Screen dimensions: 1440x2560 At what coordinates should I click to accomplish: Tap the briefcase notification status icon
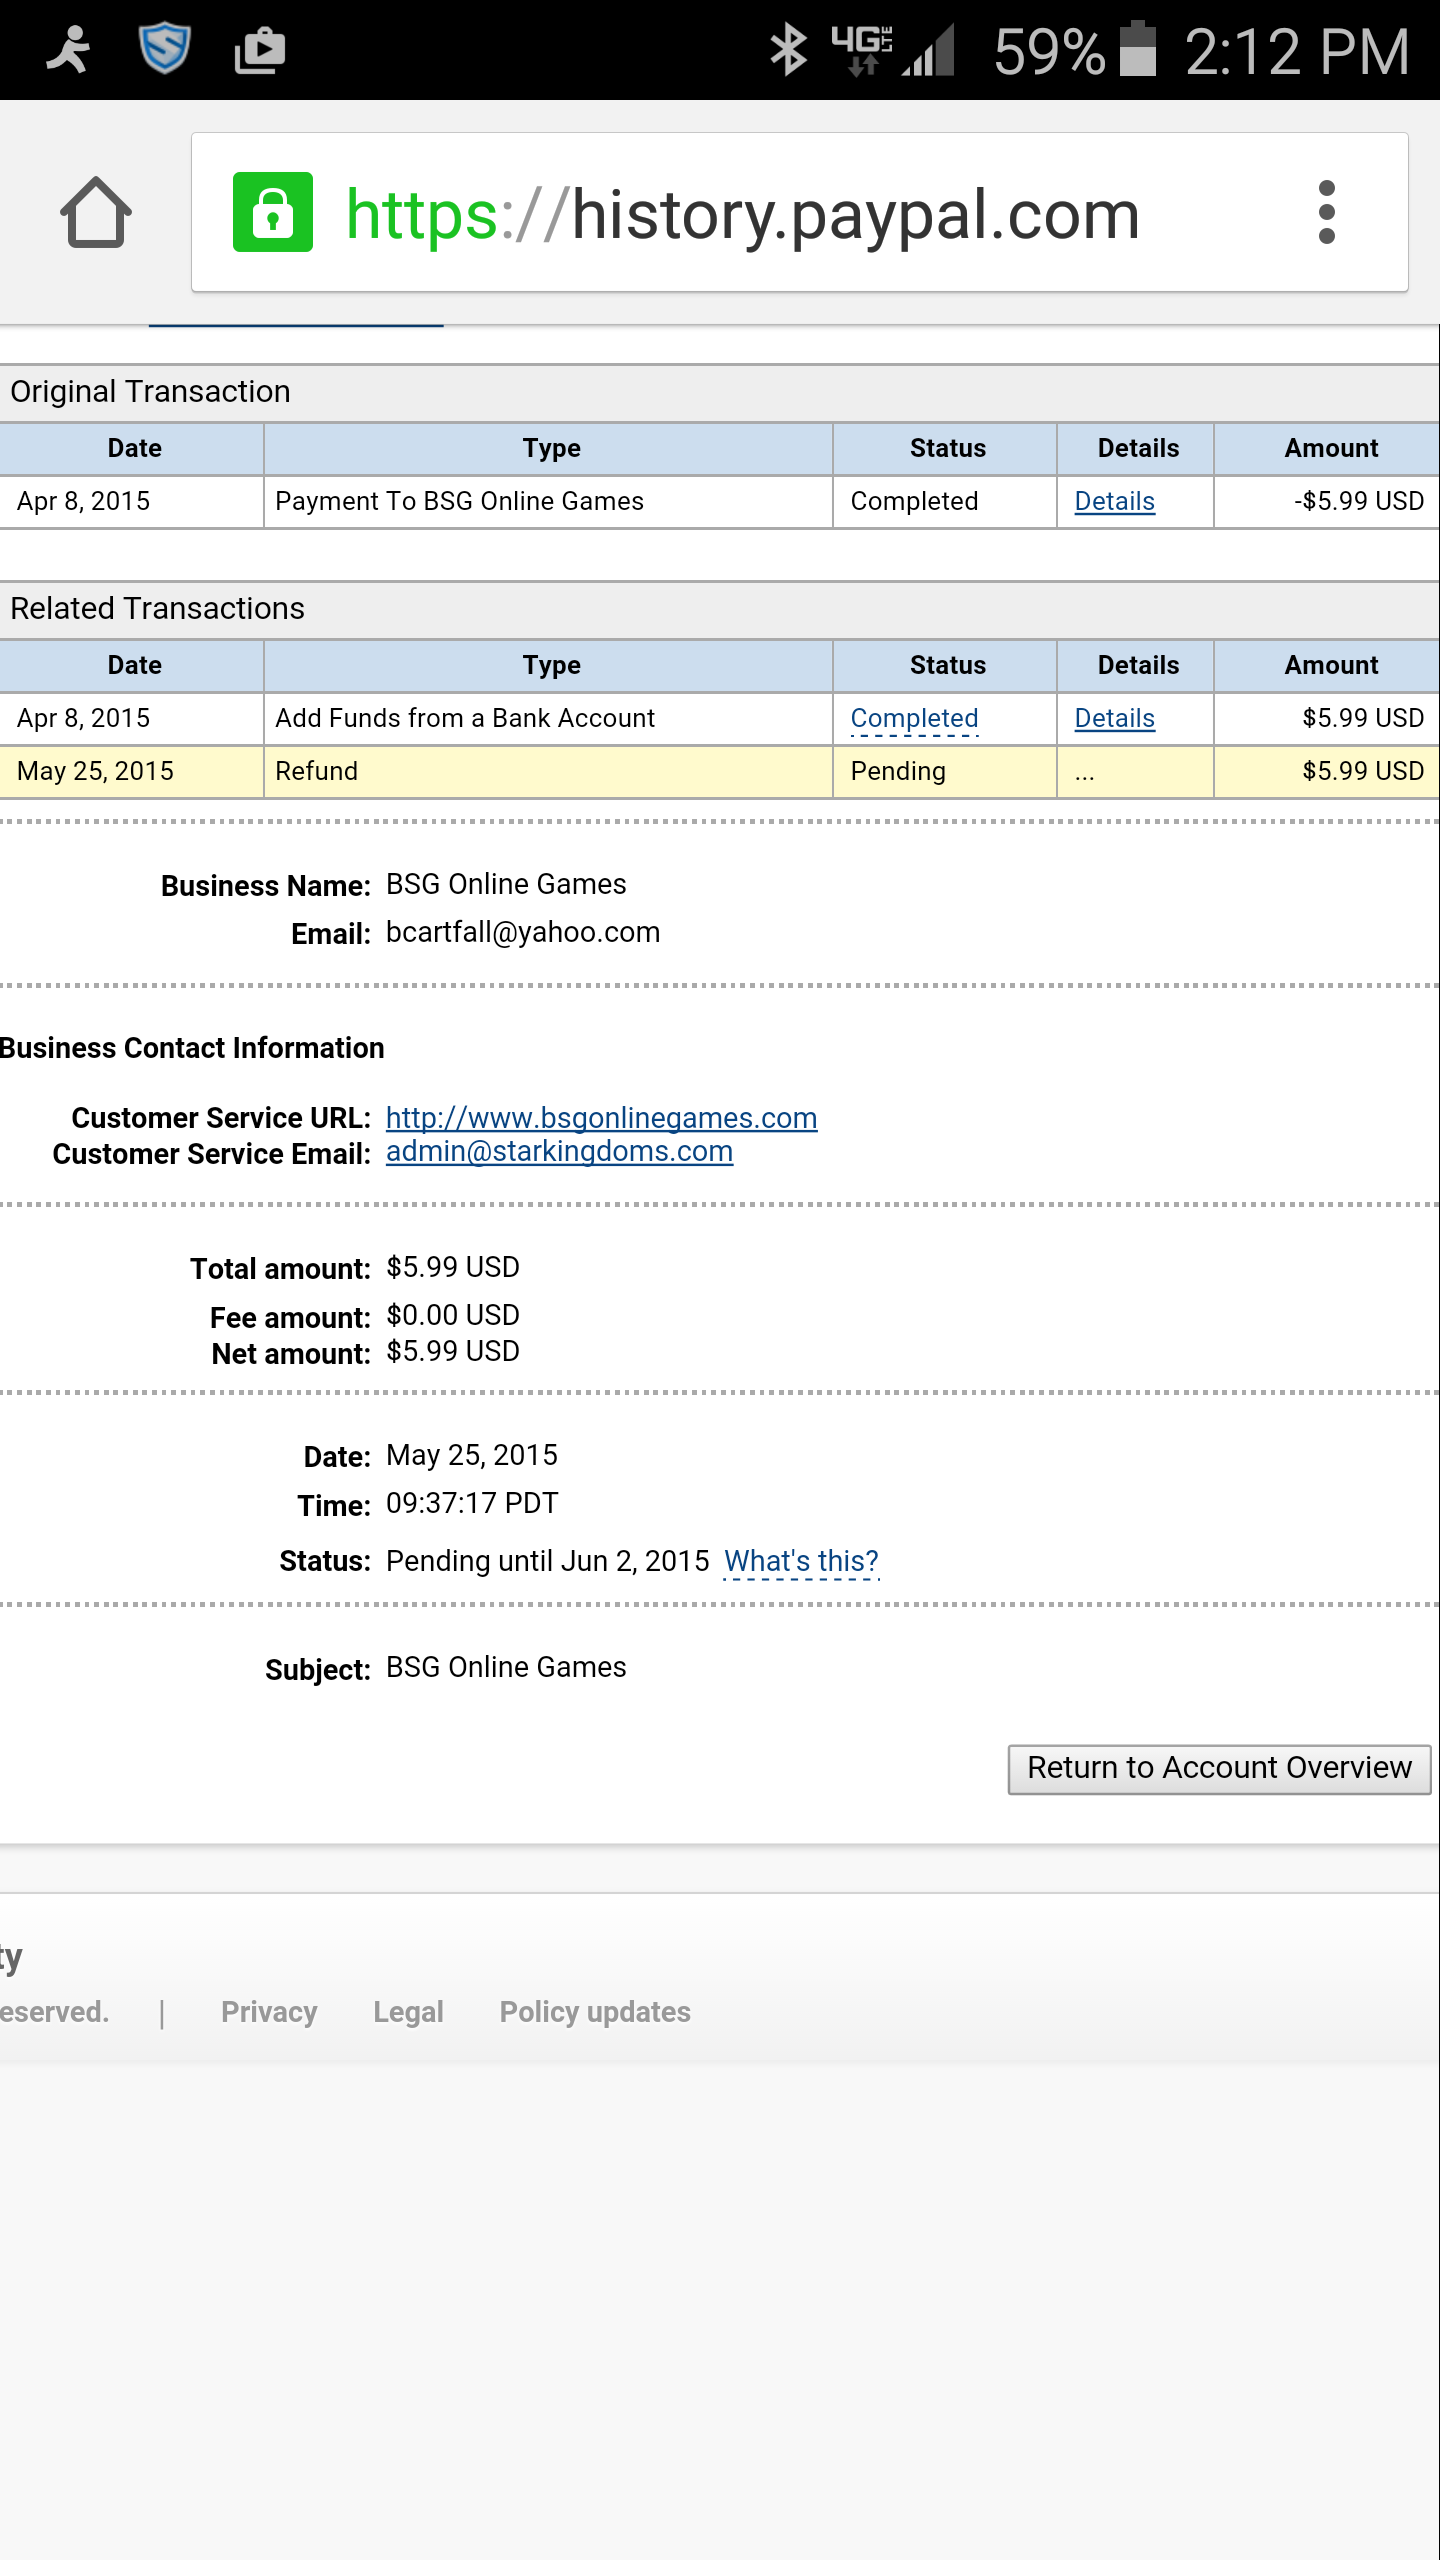click(x=260, y=50)
